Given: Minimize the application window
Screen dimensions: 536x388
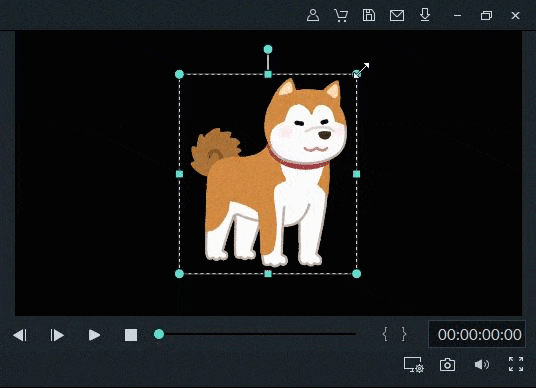Looking at the screenshot, I should click(458, 15).
